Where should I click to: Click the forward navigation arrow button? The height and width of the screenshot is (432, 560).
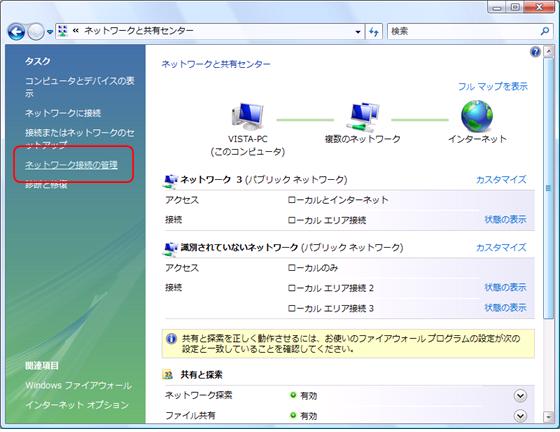[36, 32]
